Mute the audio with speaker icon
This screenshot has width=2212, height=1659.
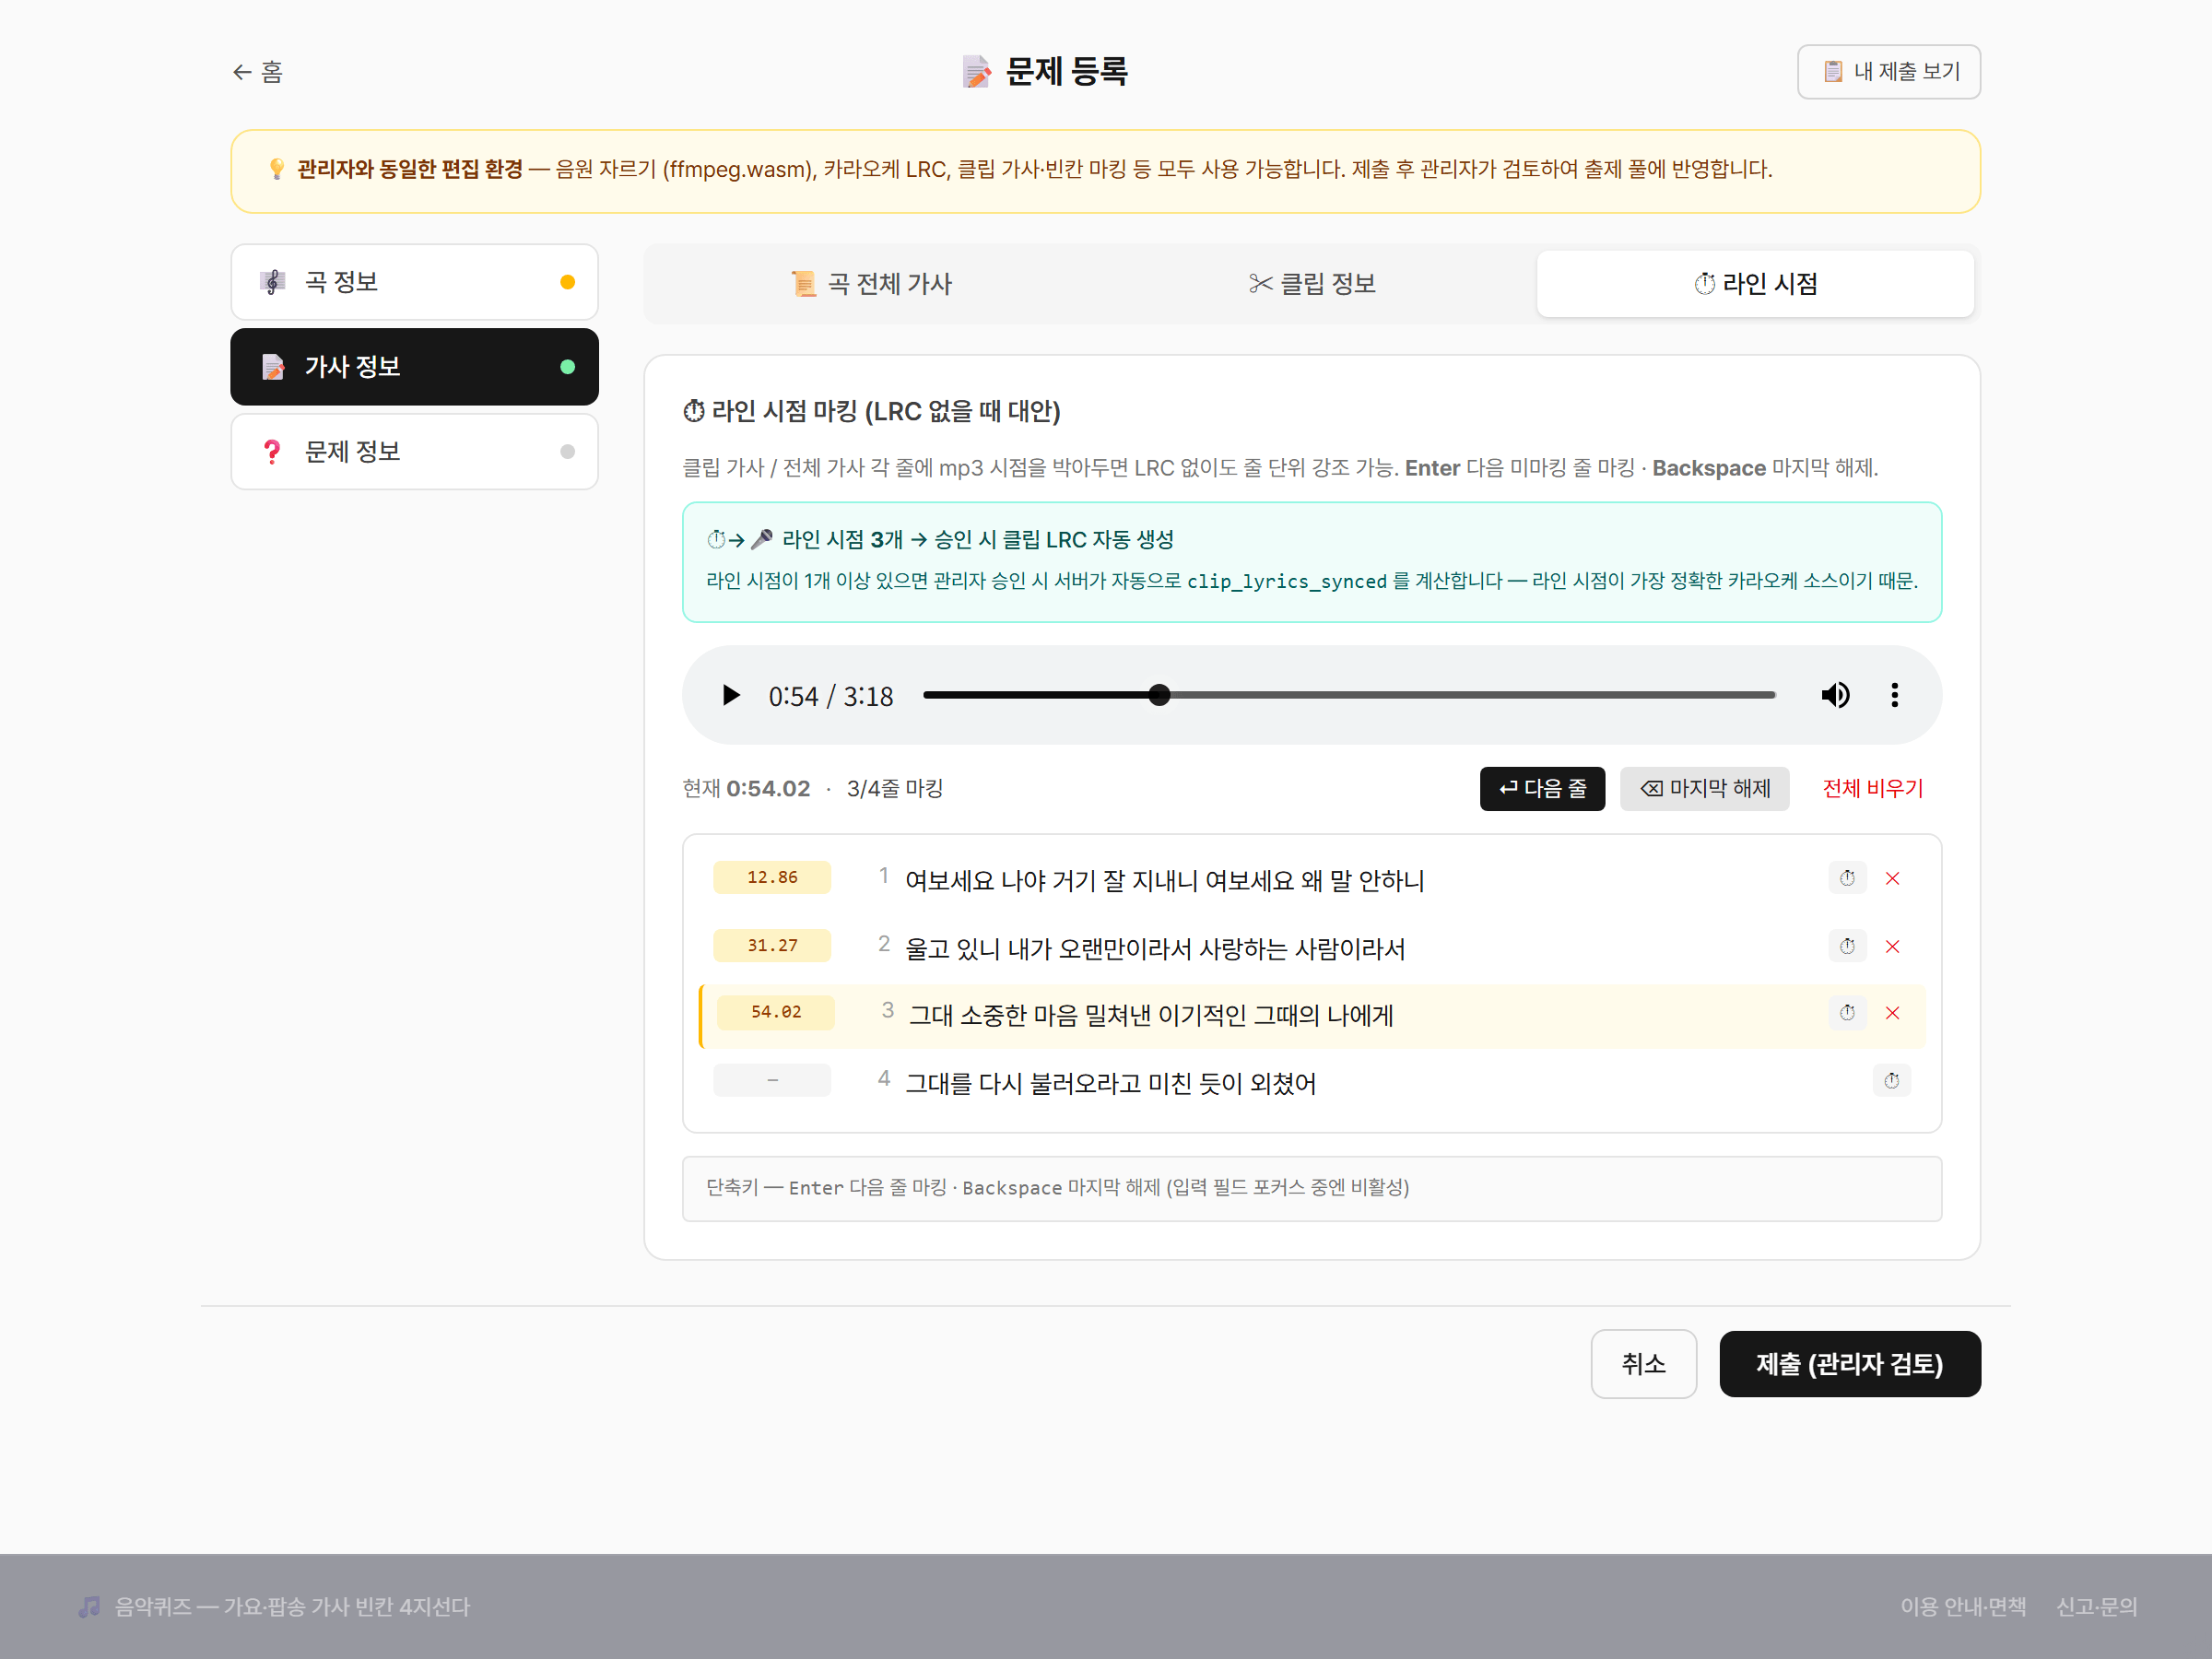click(x=1835, y=695)
